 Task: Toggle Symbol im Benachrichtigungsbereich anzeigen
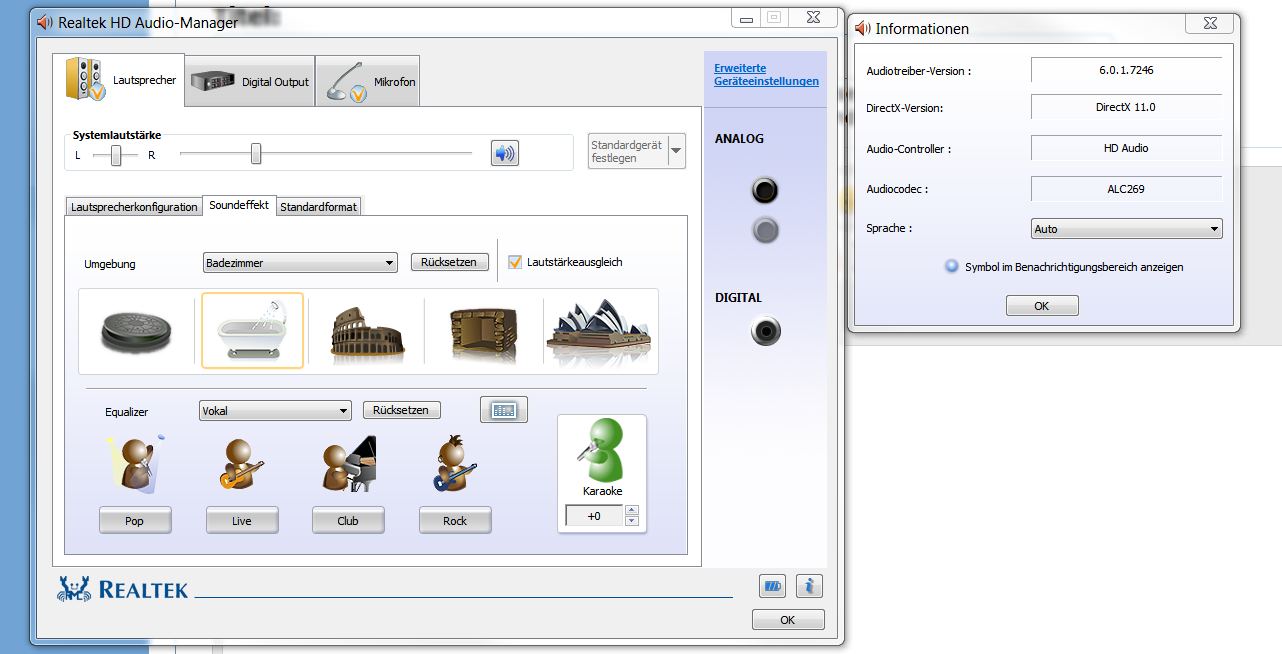(x=951, y=267)
